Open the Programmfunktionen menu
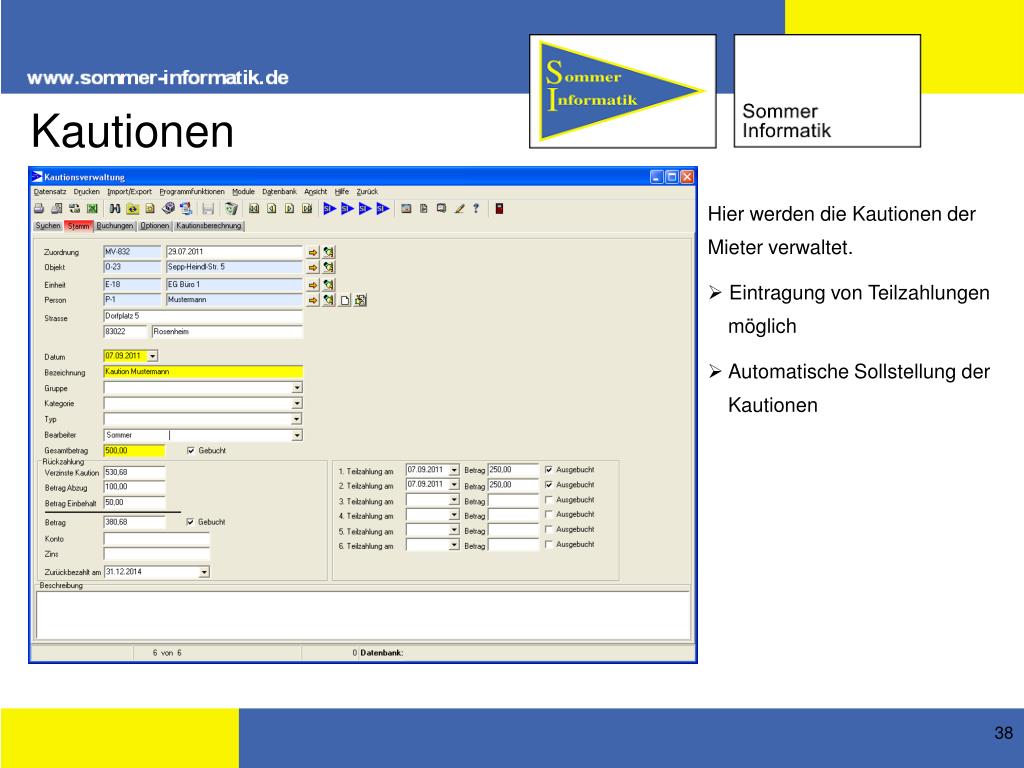The height and width of the screenshot is (768, 1024). pos(192,192)
